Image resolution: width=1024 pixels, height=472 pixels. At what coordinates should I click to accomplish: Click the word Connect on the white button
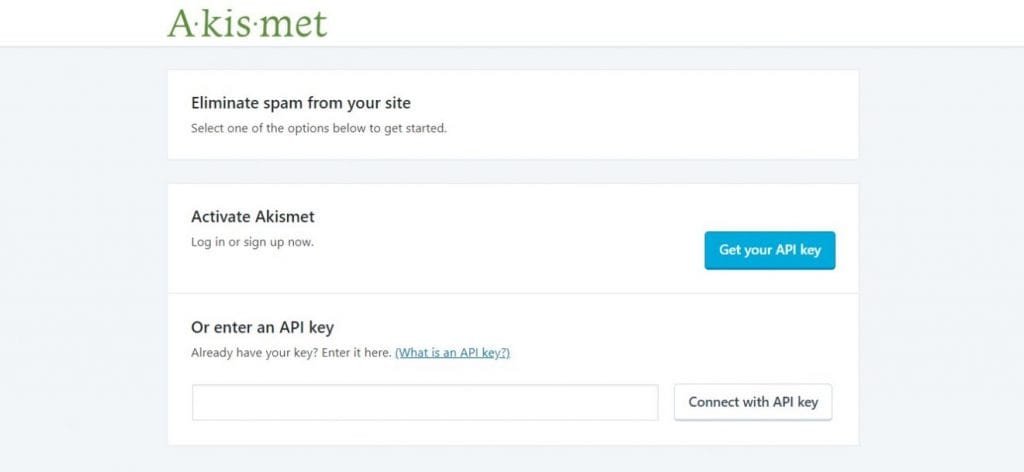point(713,402)
